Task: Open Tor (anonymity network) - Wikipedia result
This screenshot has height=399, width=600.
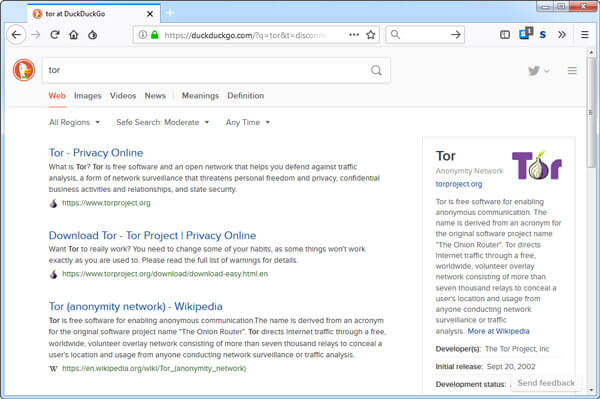Action: click(x=135, y=306)
